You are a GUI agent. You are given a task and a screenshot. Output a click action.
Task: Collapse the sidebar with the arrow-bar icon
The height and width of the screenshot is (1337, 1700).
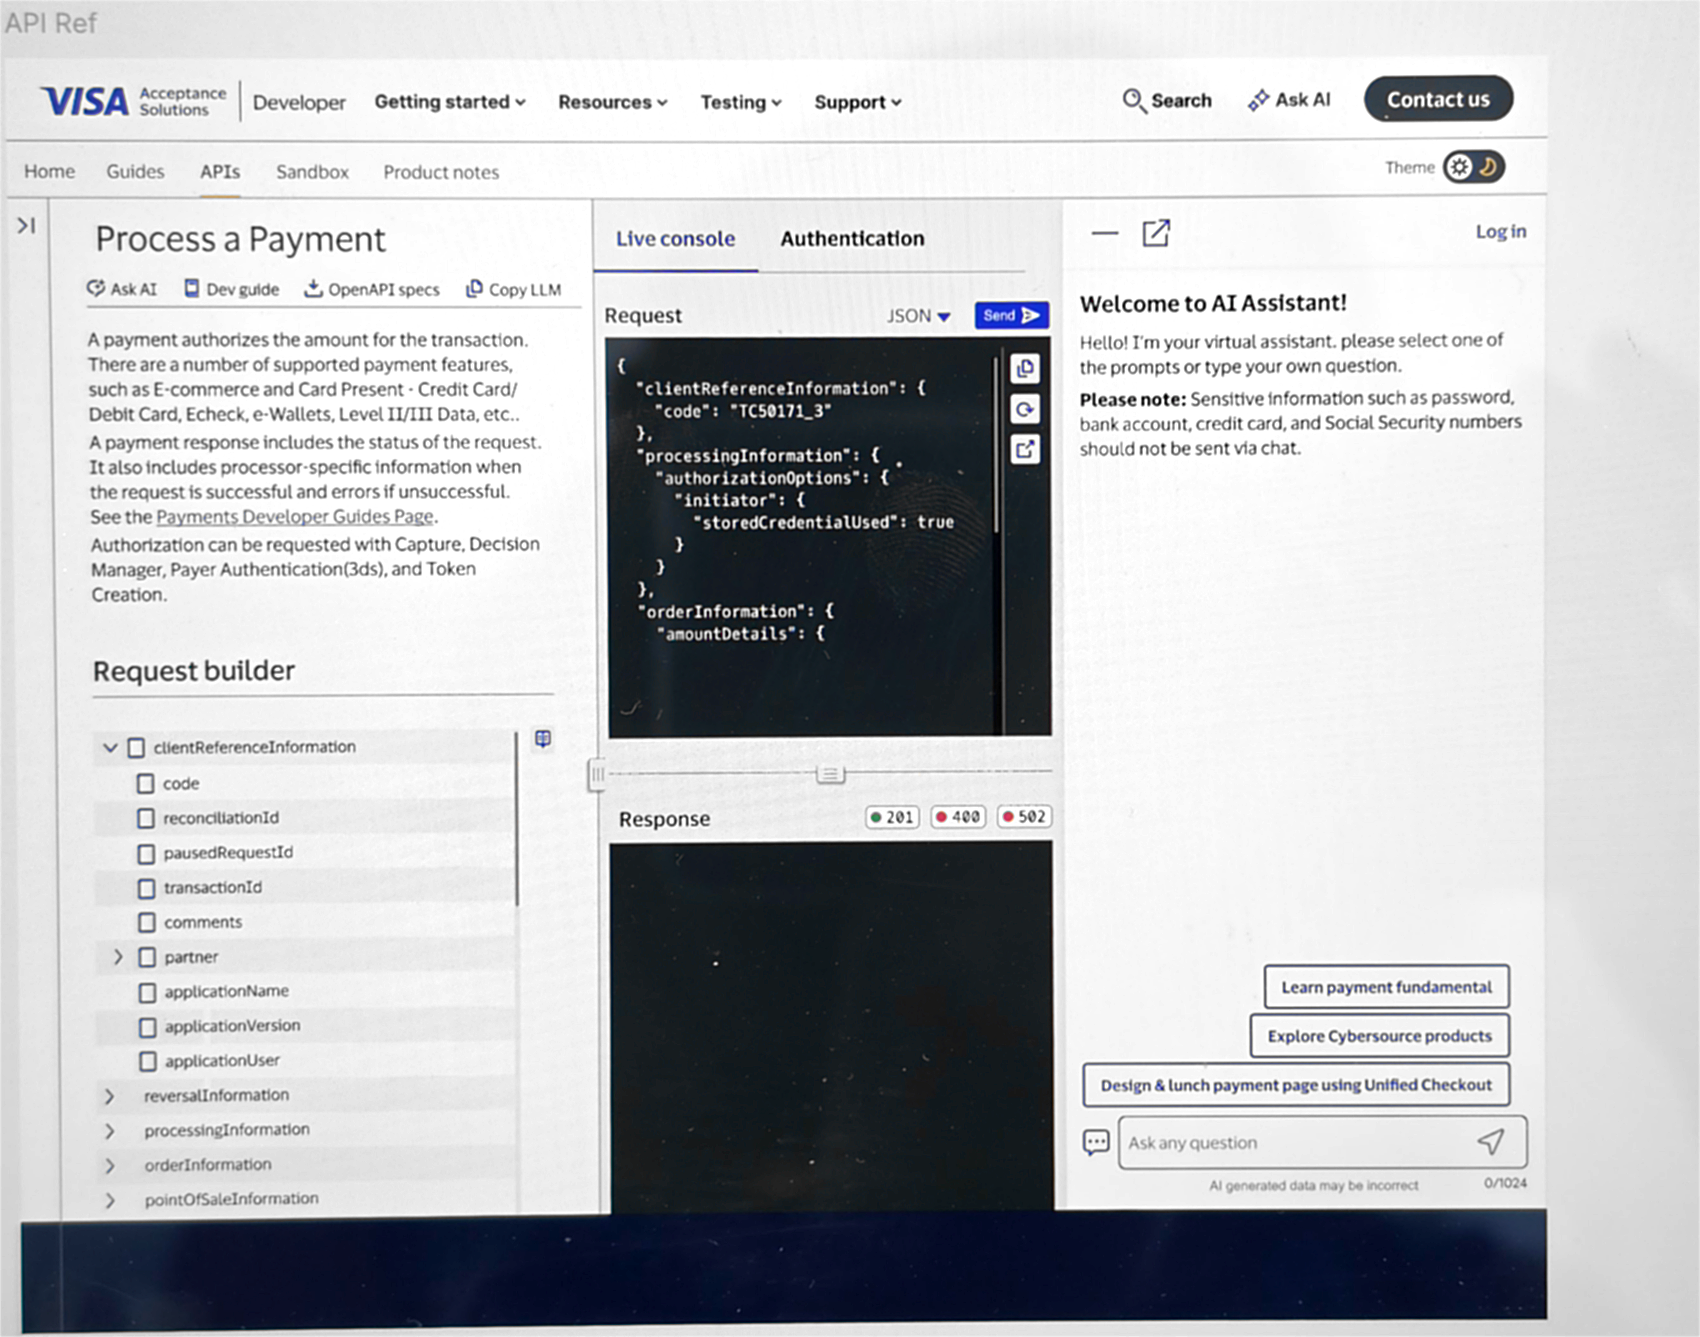[26, 226]
